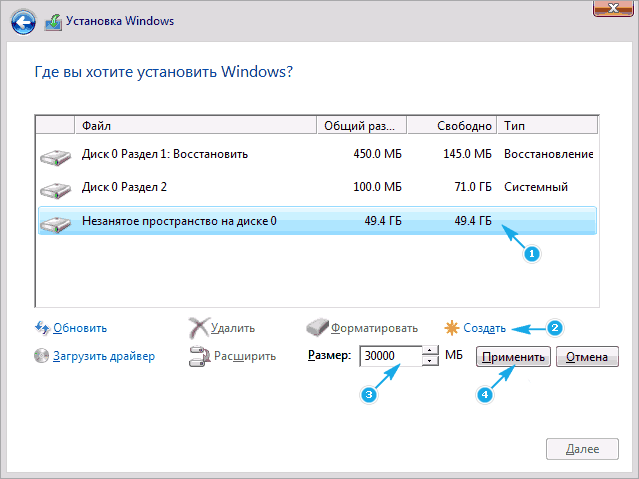Click the Load driver (Загрузить драйвер) disc icon
The width and height of the screenshot is (639, 479).
pos(42,355)
